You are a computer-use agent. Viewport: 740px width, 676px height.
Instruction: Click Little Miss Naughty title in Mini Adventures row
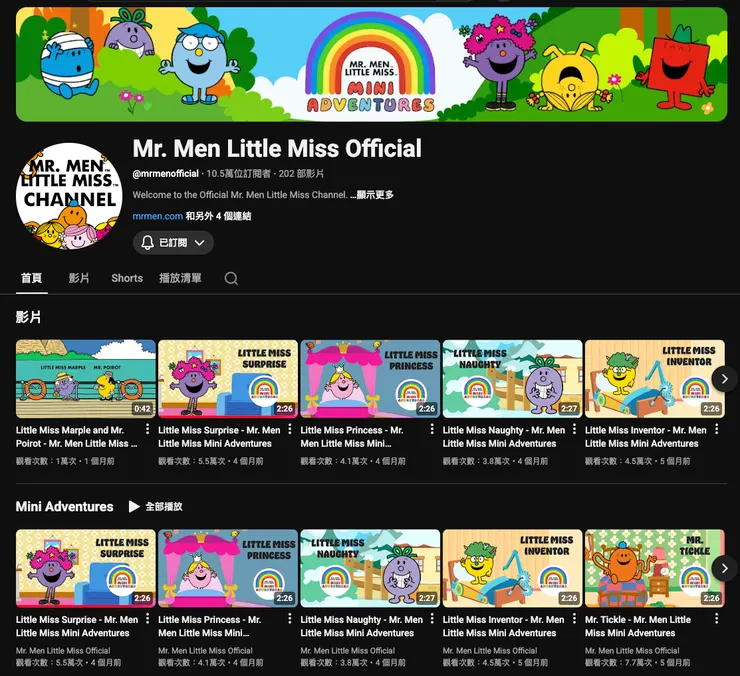tap(362, 626)
